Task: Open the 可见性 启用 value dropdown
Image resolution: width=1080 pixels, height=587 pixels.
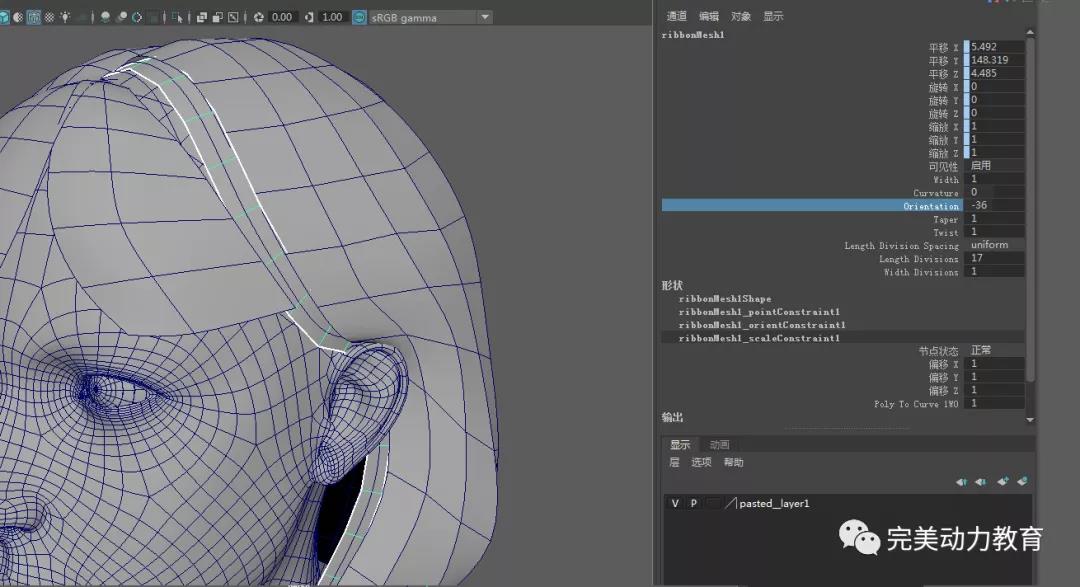Action: (994, 166)
